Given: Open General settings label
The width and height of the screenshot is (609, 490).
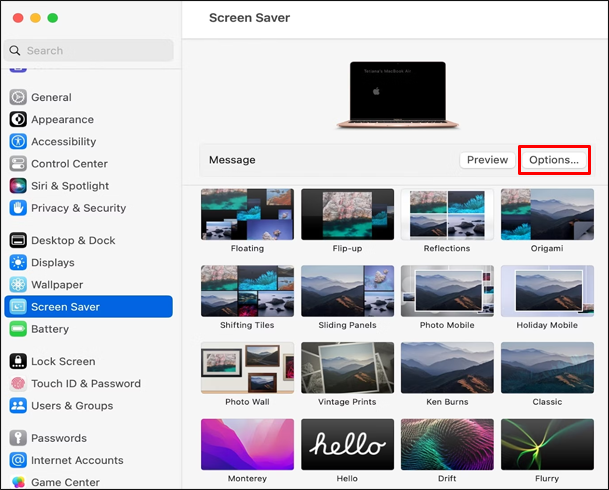Looking at the screenshot, I should [51, 97].
